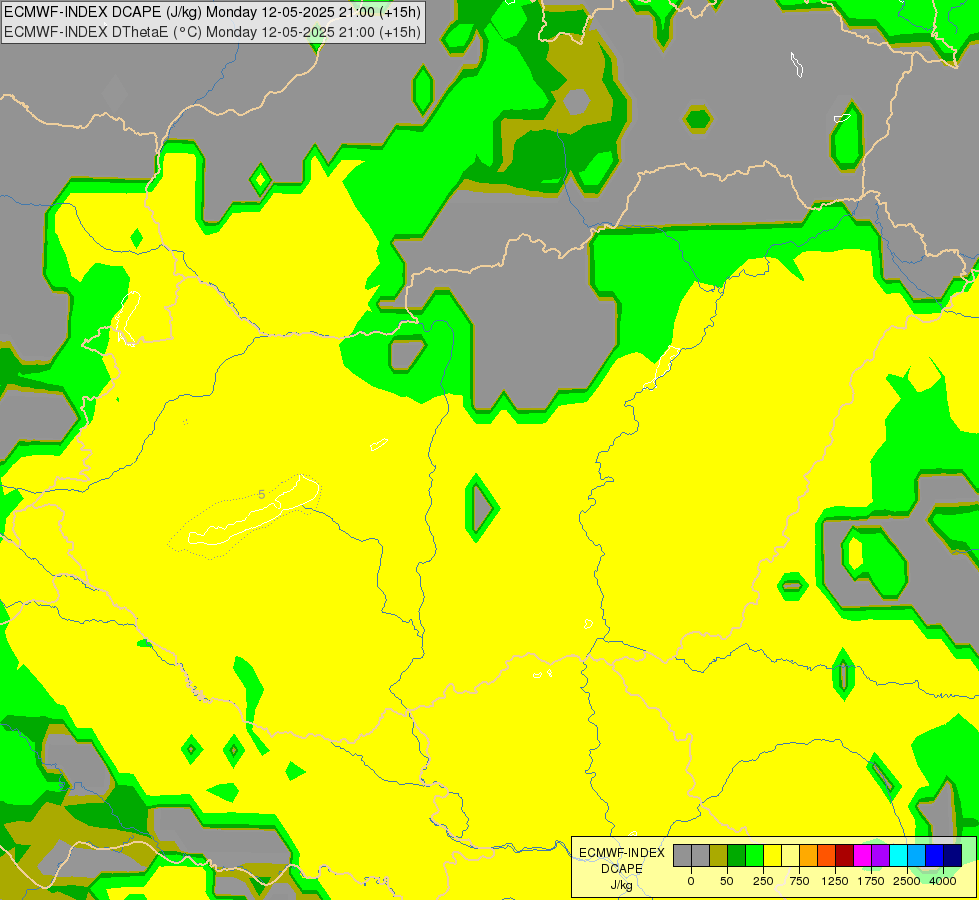Image resolution: width=979 pixels, height=900 pixels.
Task: Click the purple swatch after the 1750 tick
Action: tap(881, 855)
